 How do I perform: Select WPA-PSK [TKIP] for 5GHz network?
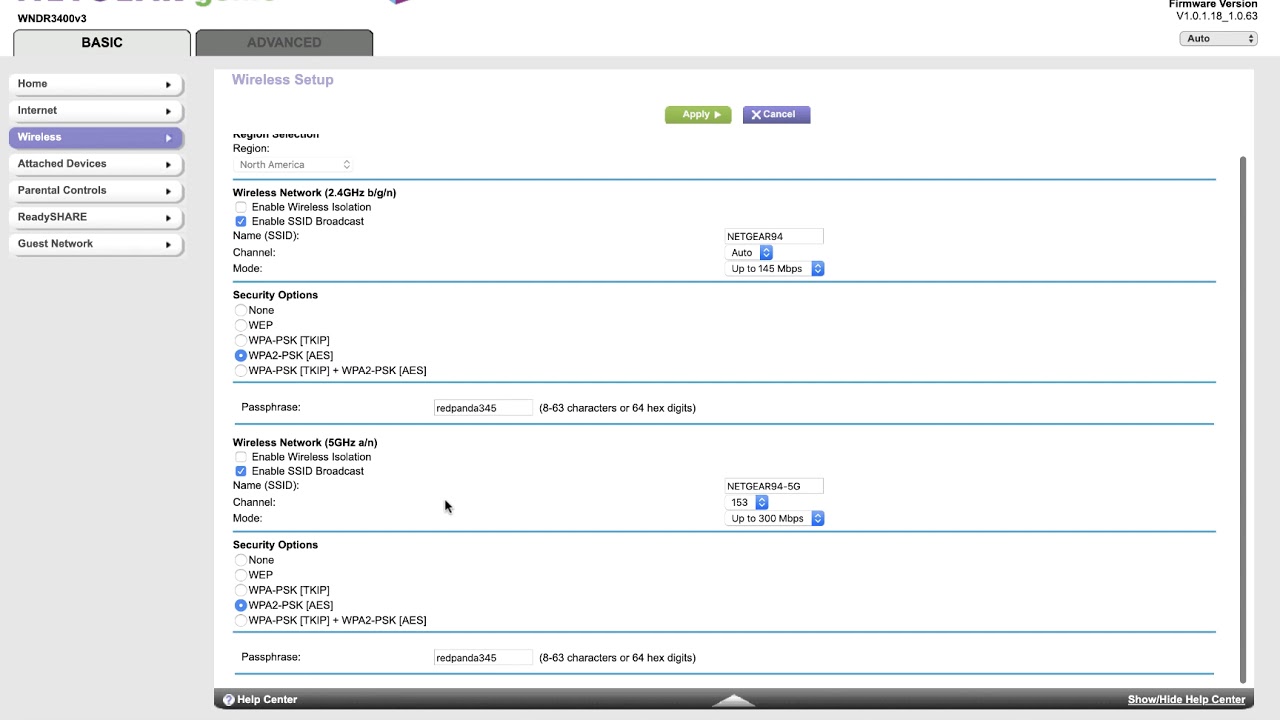tap(241, 590)
